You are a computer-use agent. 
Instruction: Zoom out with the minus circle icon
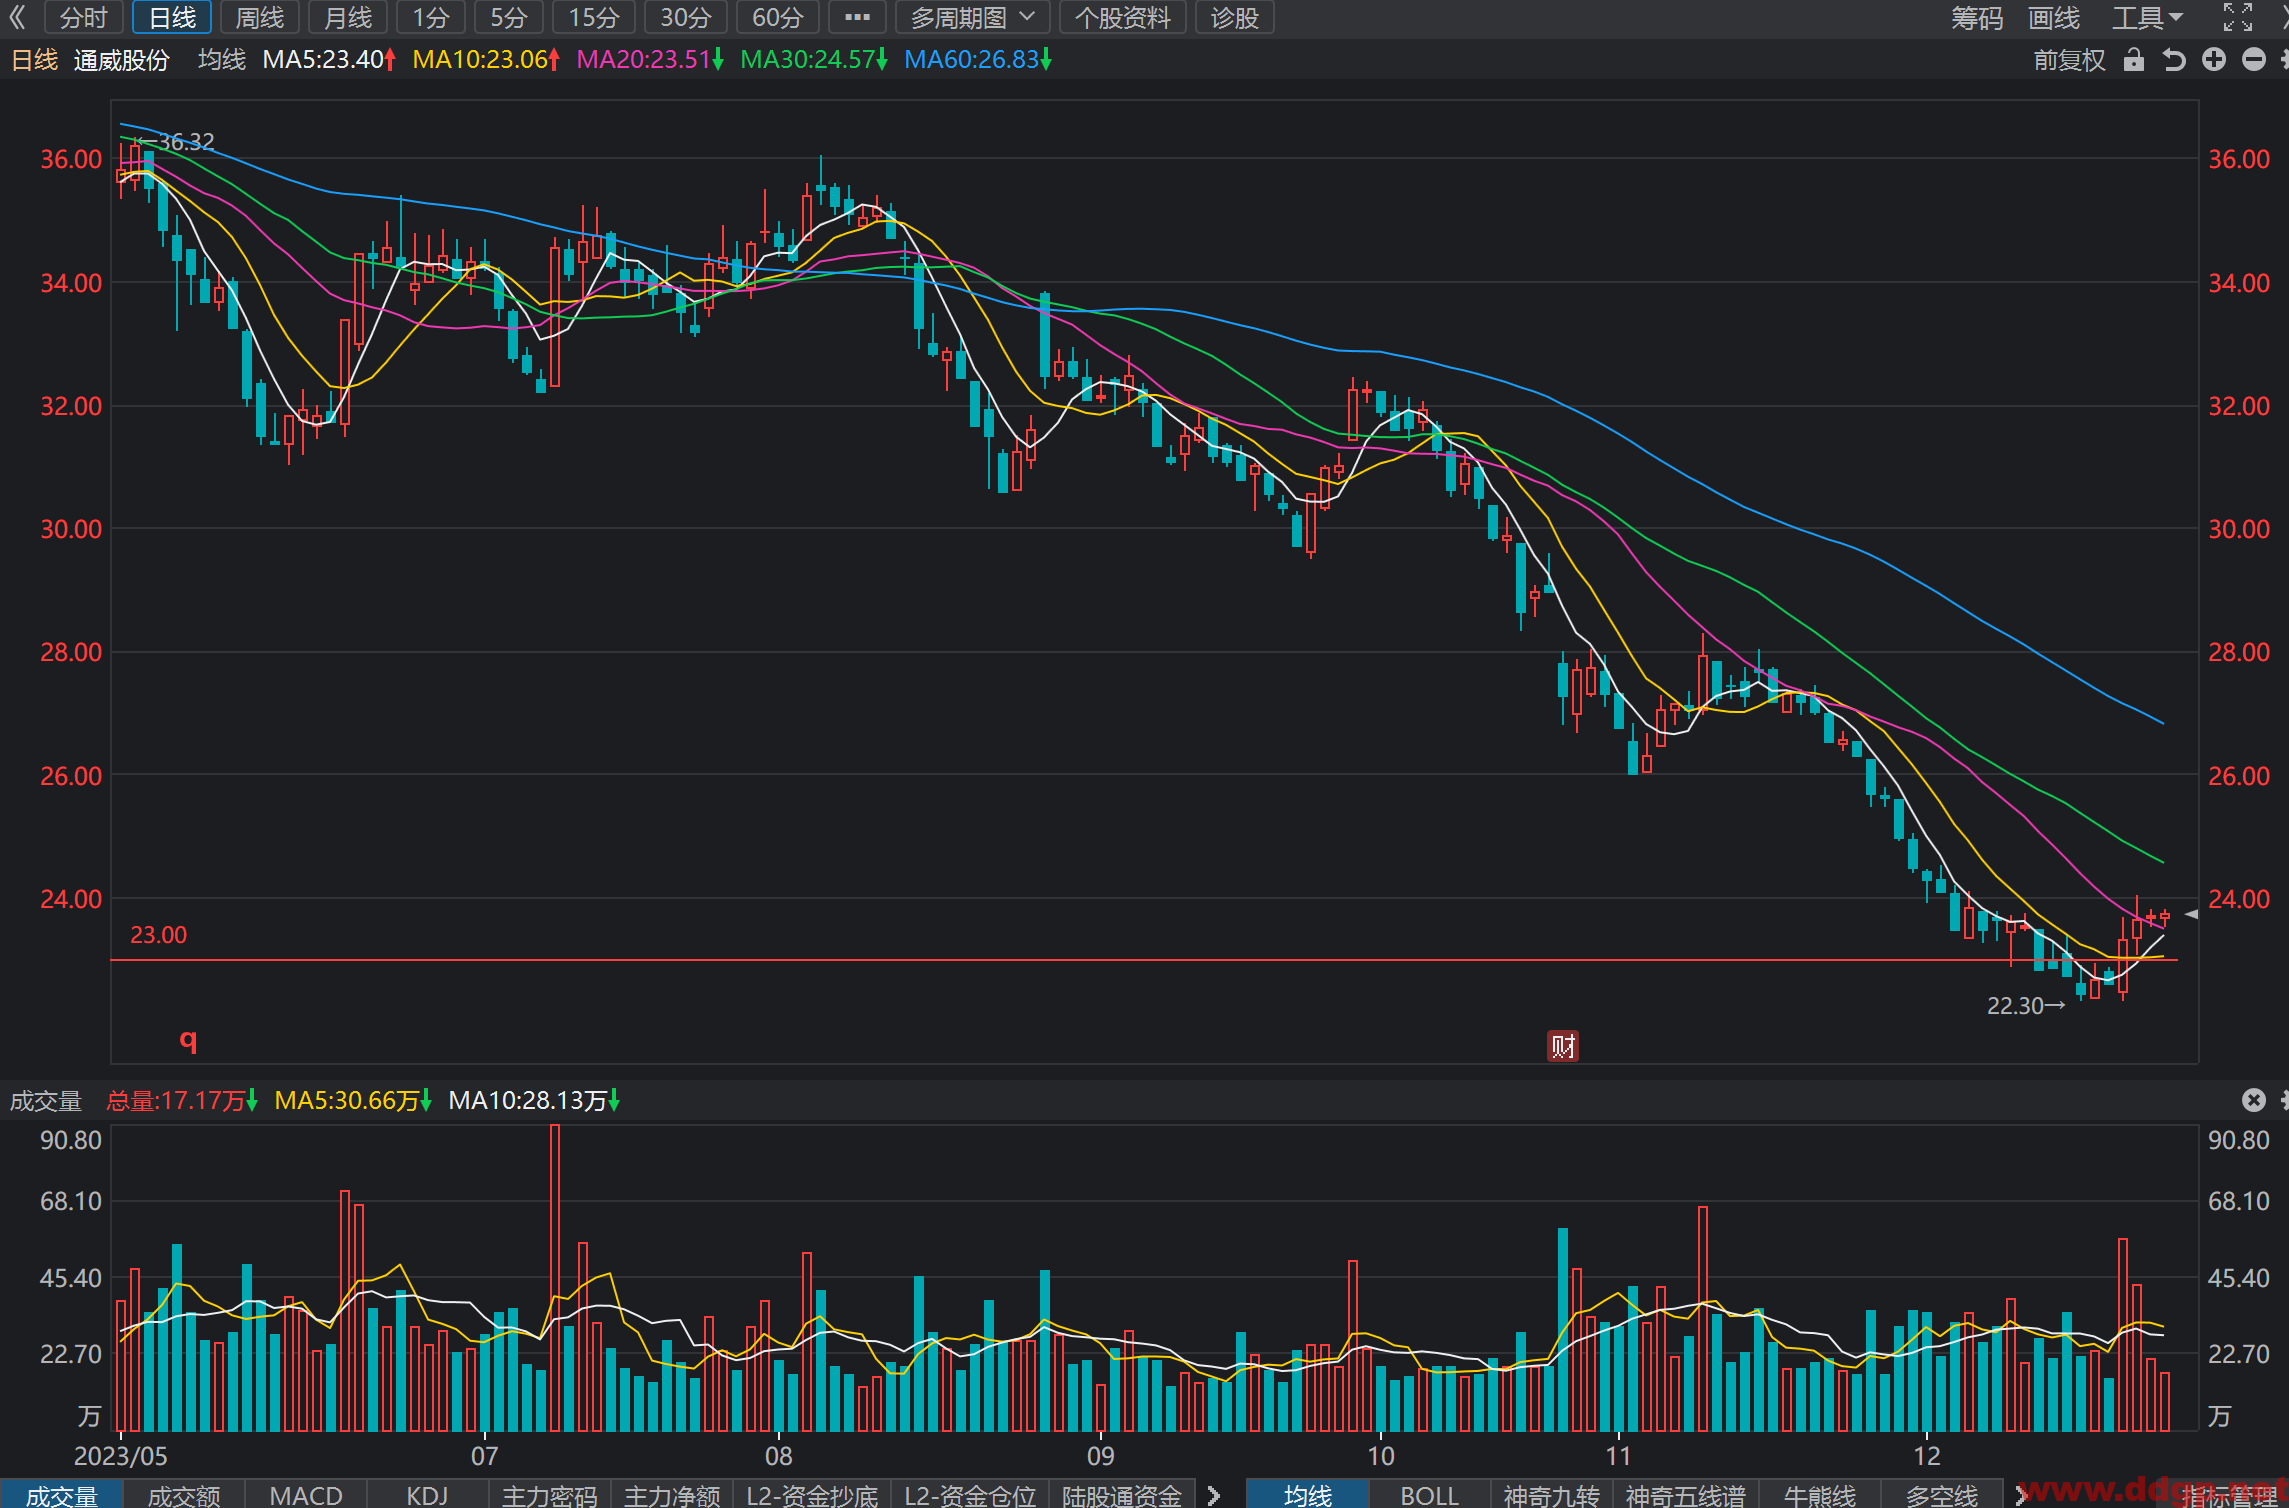[x=2254, y=60]
